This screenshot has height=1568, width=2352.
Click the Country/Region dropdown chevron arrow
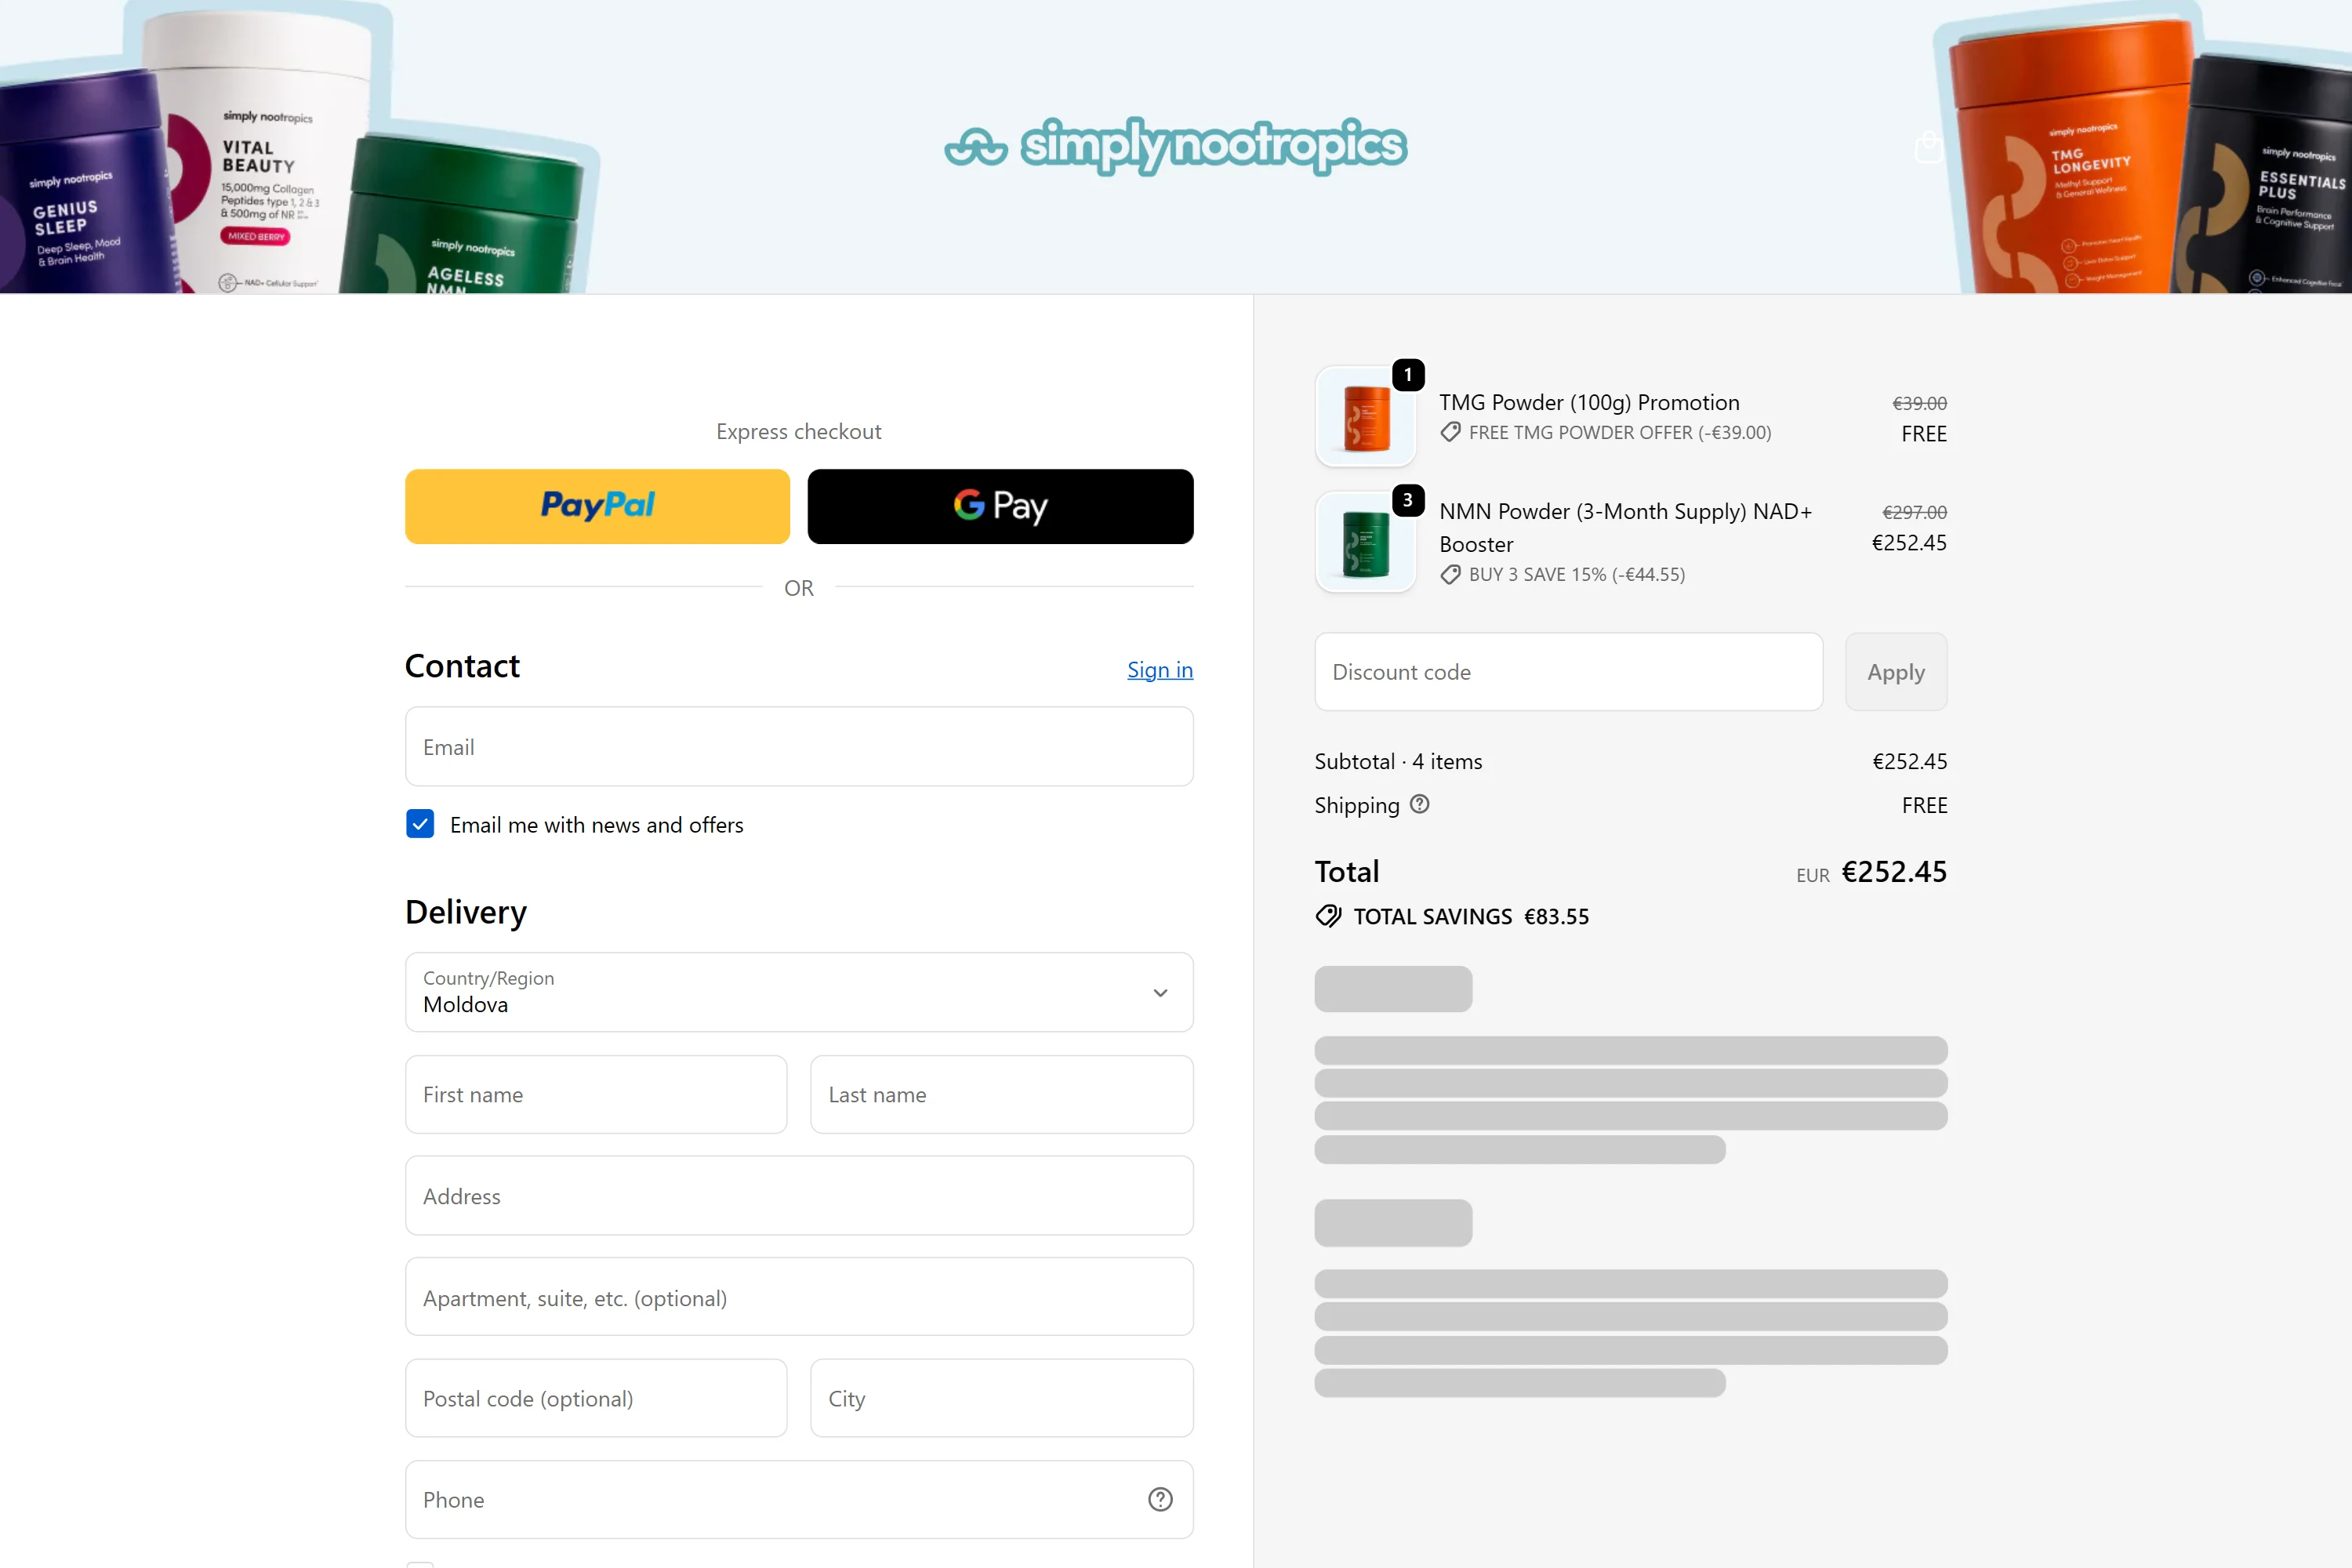(x=1160, y=993)
